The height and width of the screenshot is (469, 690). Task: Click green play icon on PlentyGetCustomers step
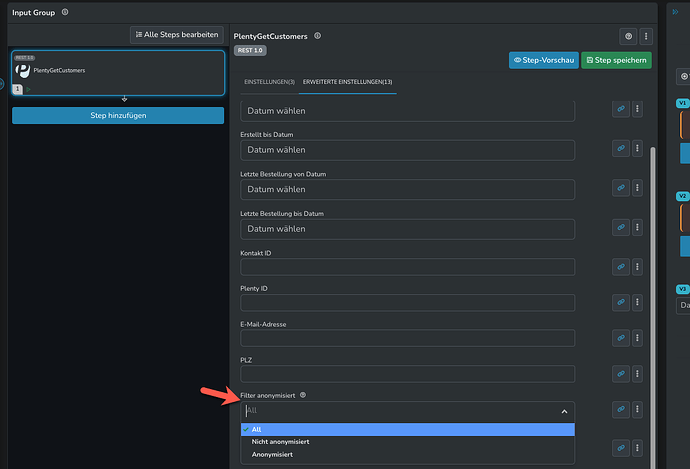click(29, 89)
